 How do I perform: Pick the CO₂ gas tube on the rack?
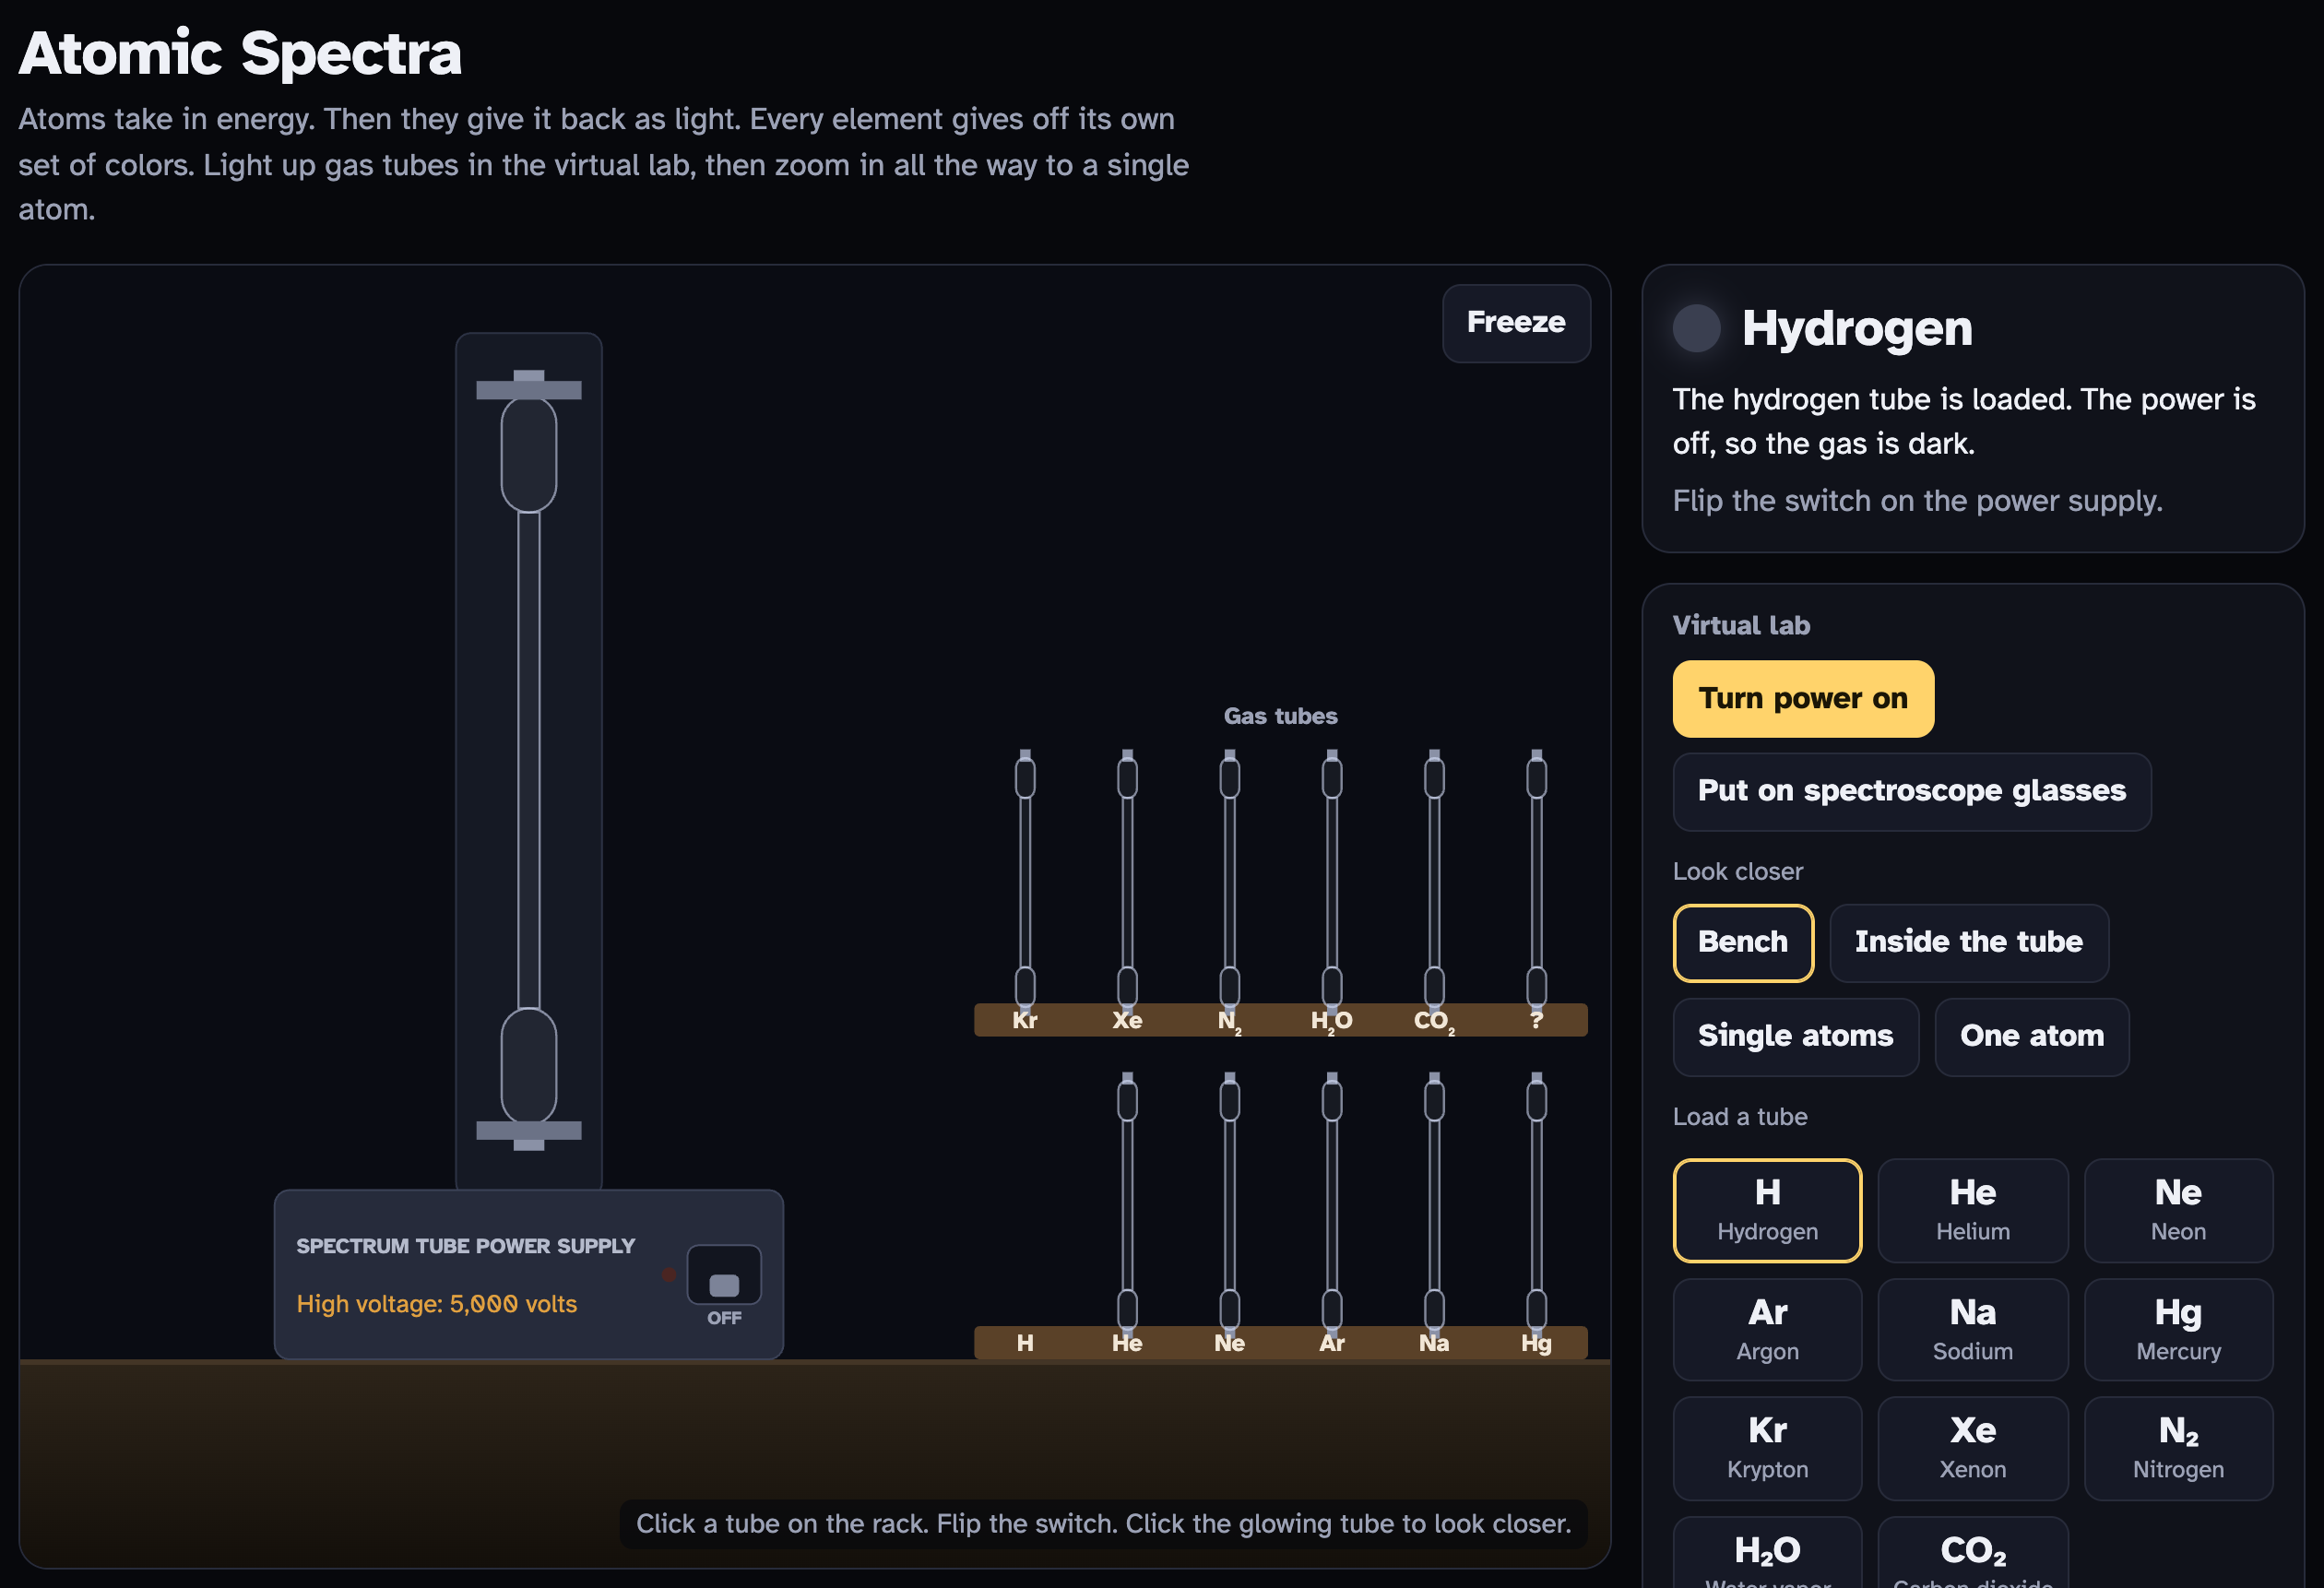click(1434, 880)
